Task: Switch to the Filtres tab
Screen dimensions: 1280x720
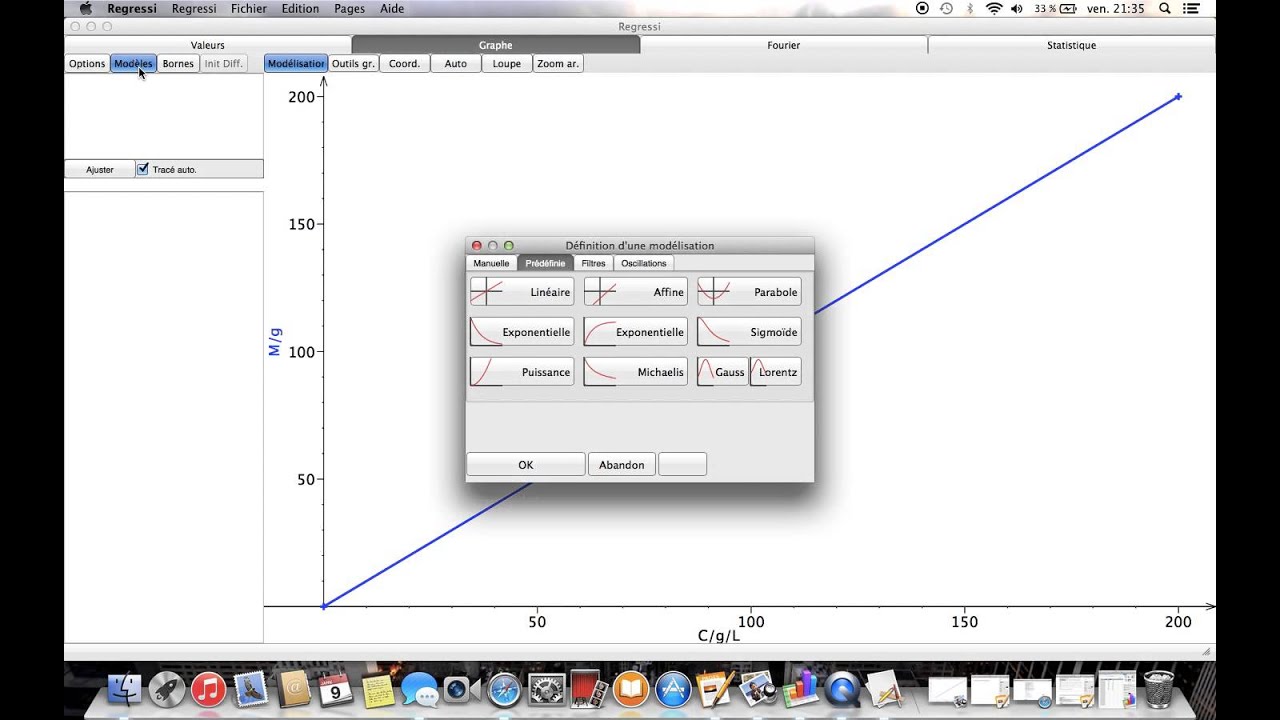Action: [x=593, y=263]
